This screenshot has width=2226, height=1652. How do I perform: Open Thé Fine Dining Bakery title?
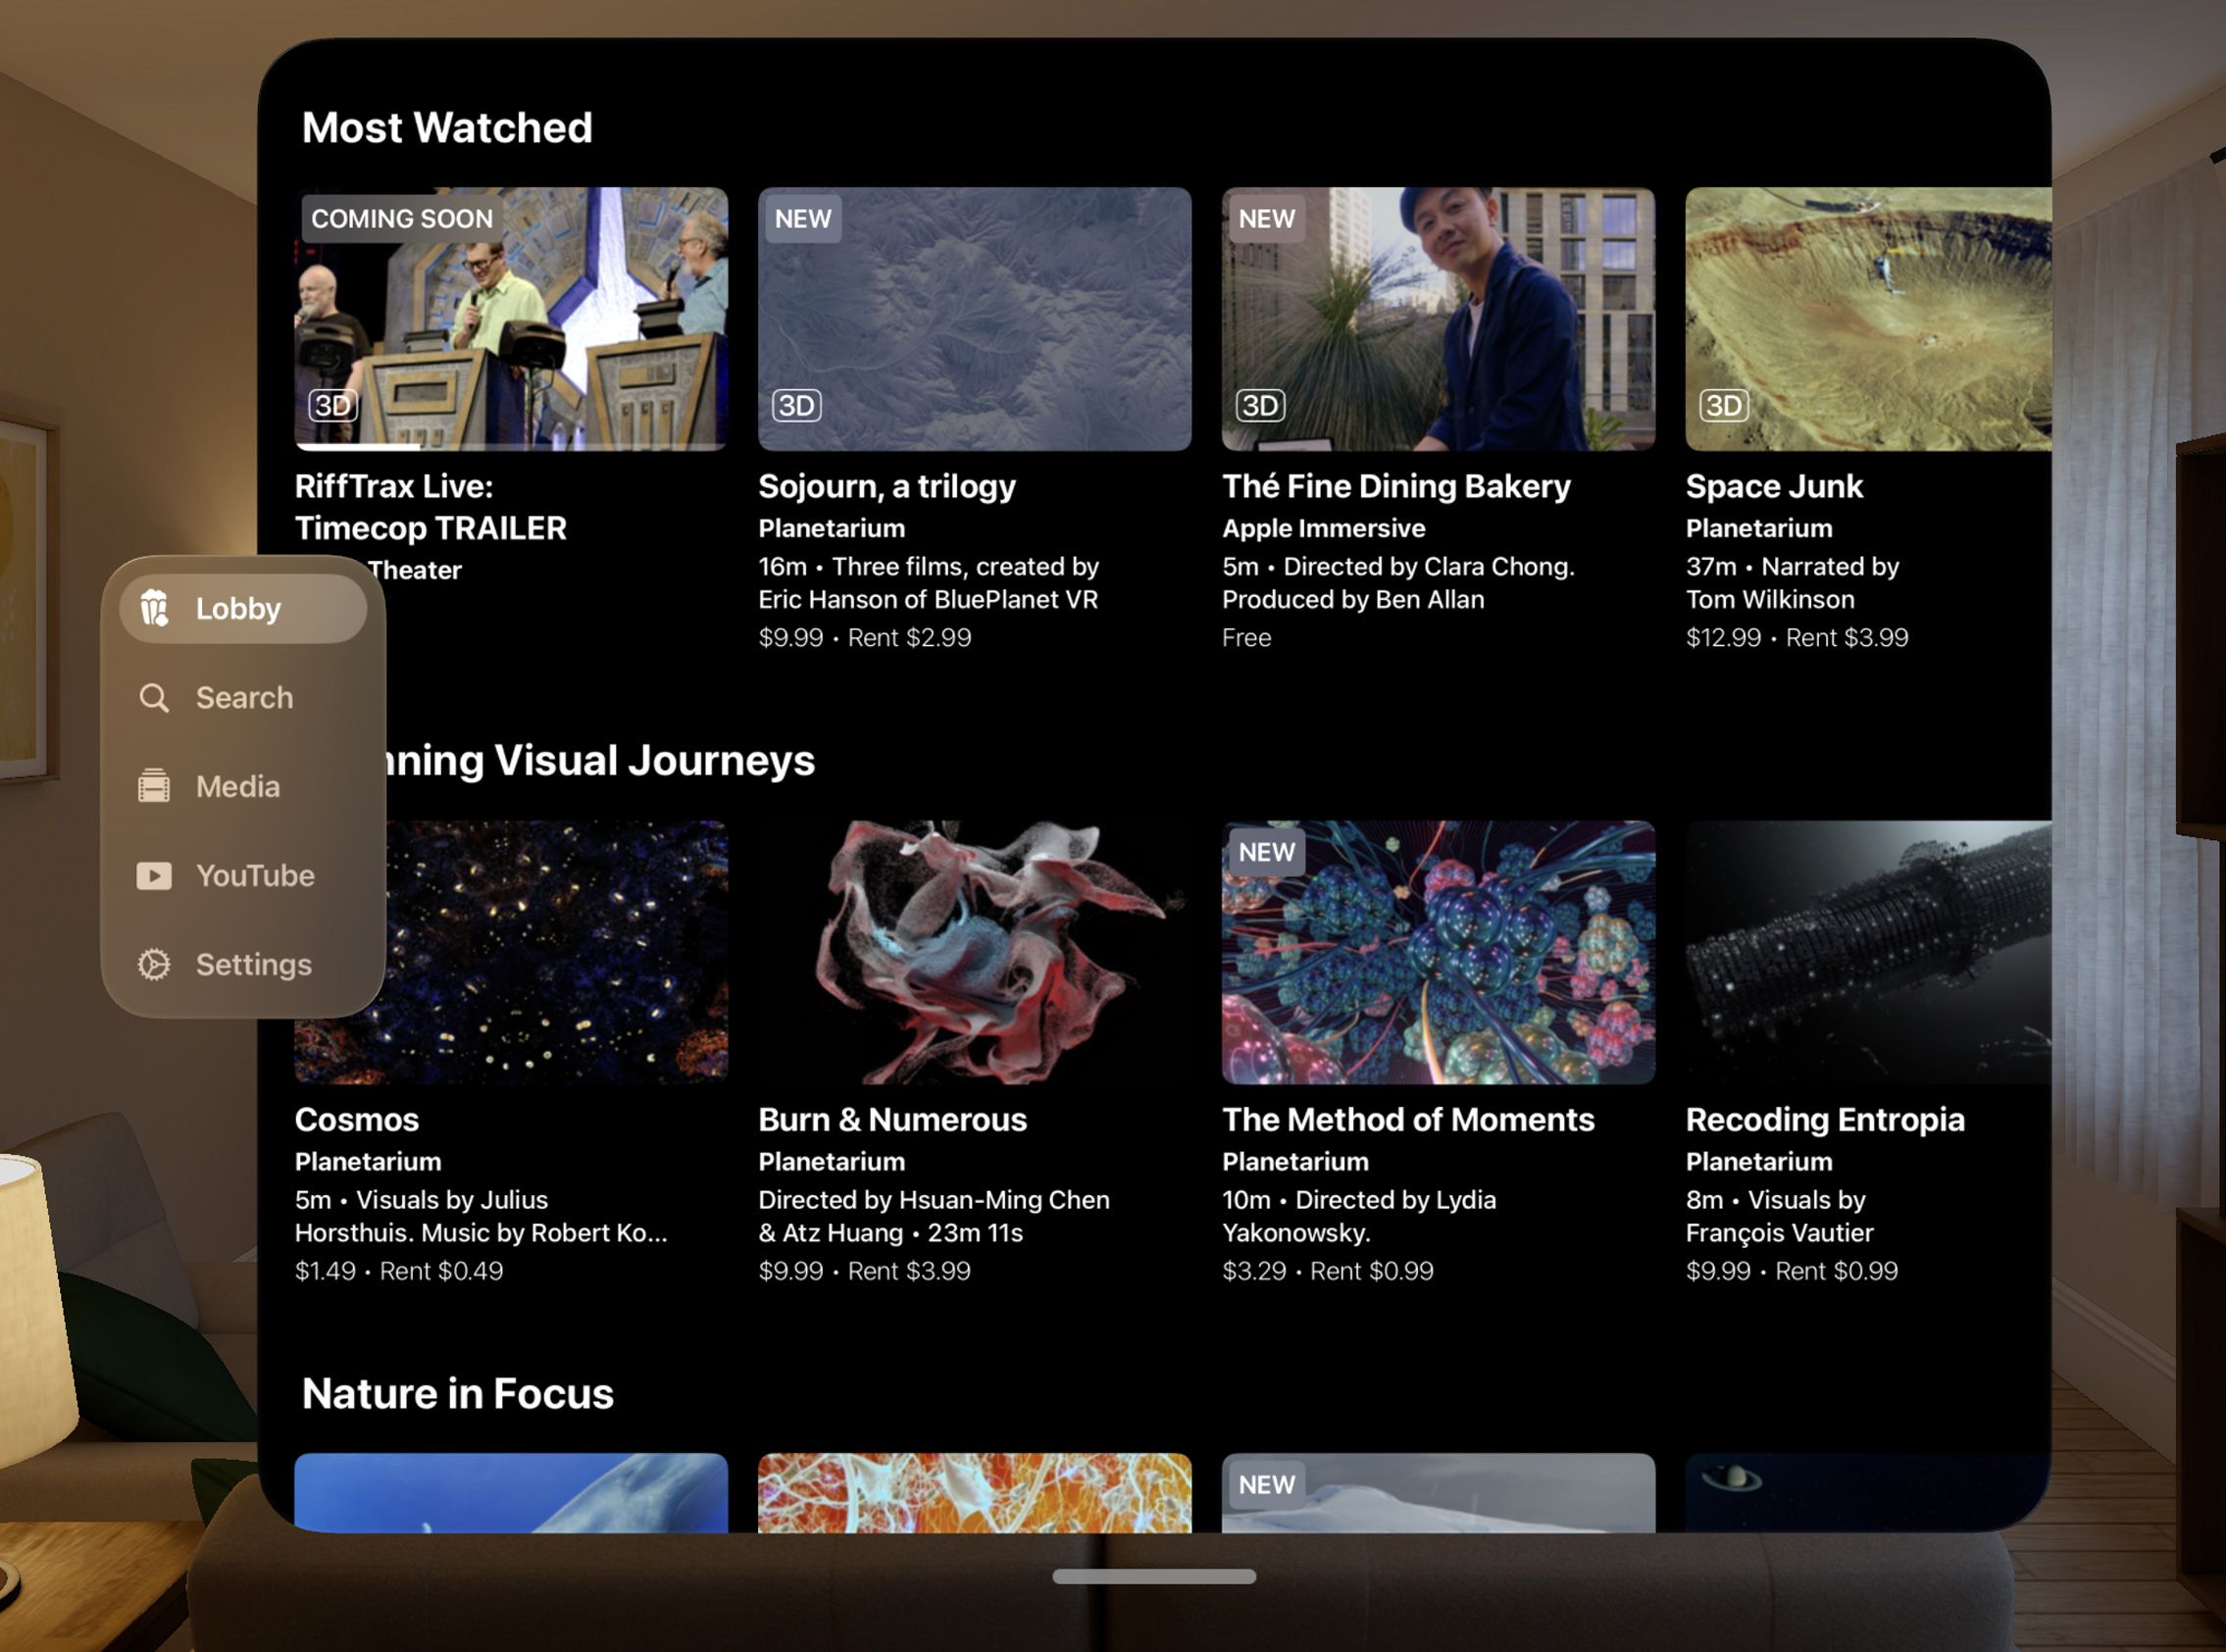pyautogui.click(x=1397, y=486)
